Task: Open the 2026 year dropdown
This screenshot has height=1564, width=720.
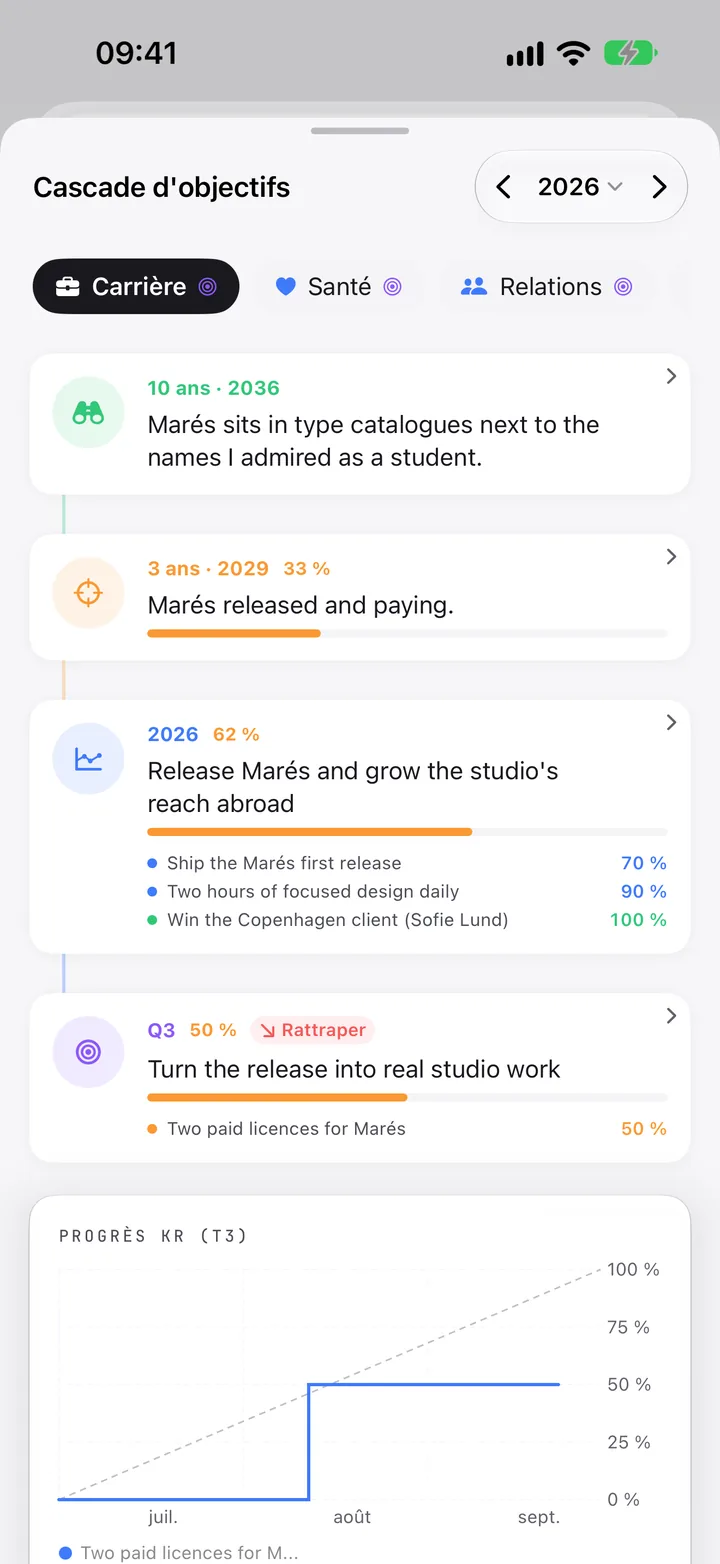Action: pos(580,187)
